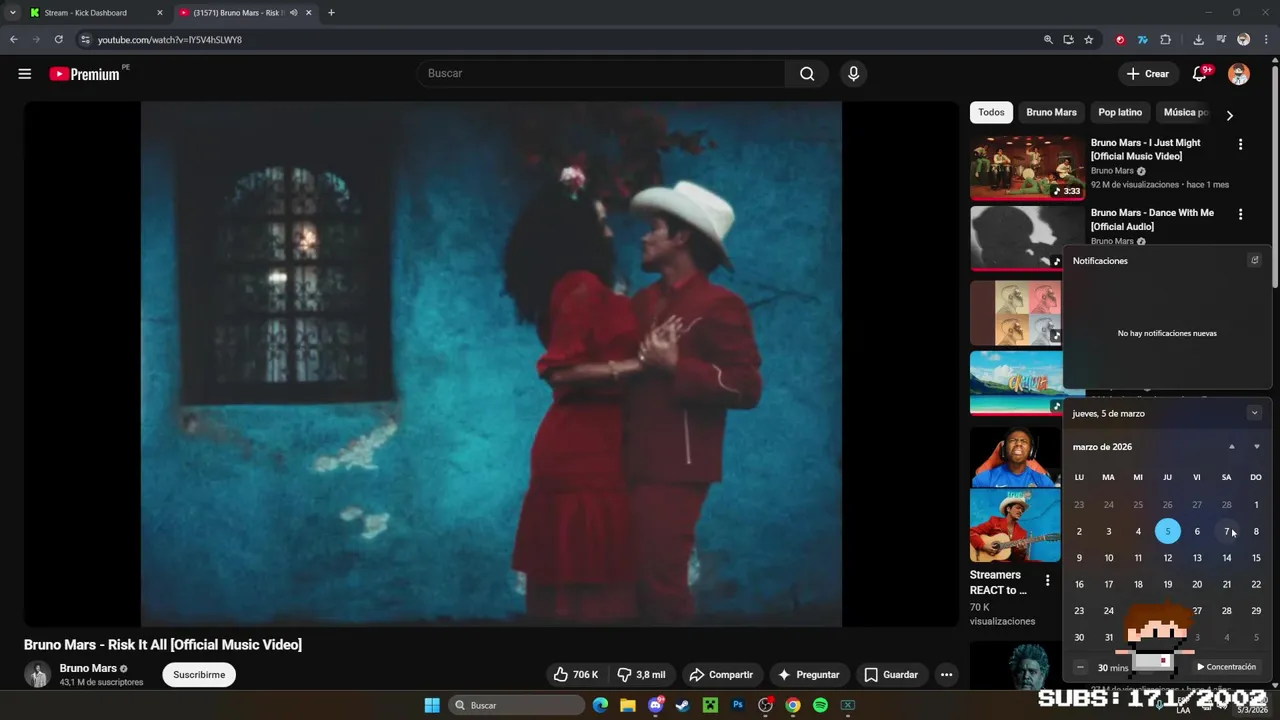Click the Guardar save button
Image resolution: width=1280 pixels, height=720 pixels.
890,675
